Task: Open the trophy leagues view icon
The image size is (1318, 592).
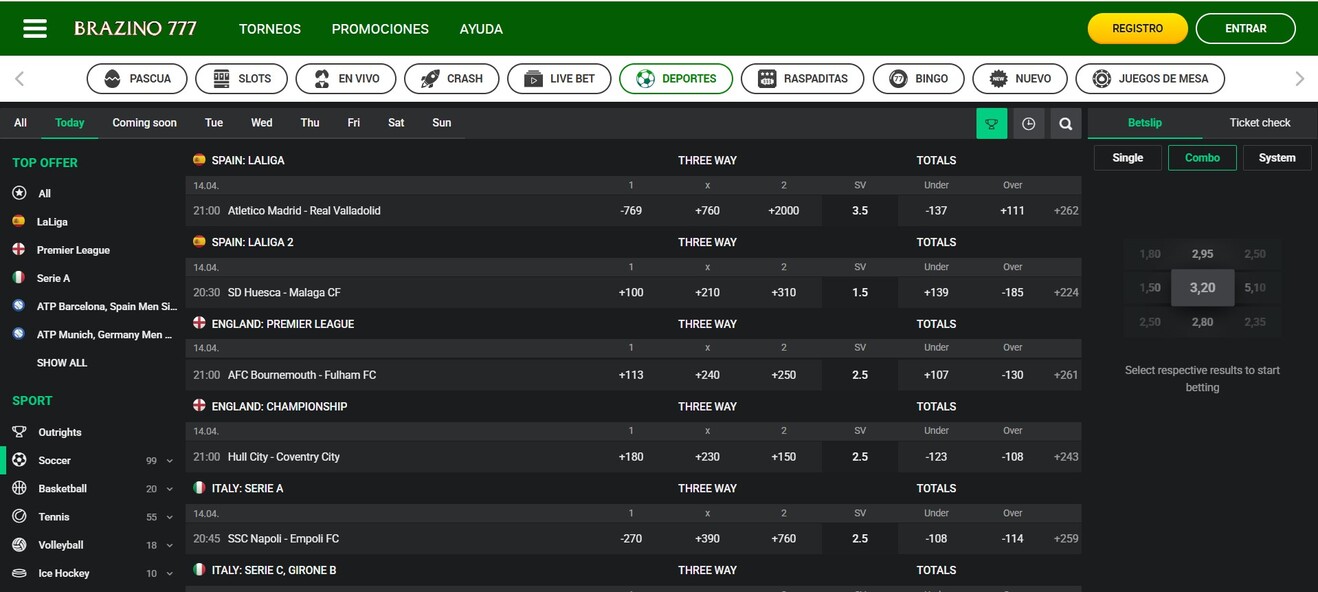Action: (991, 123)
